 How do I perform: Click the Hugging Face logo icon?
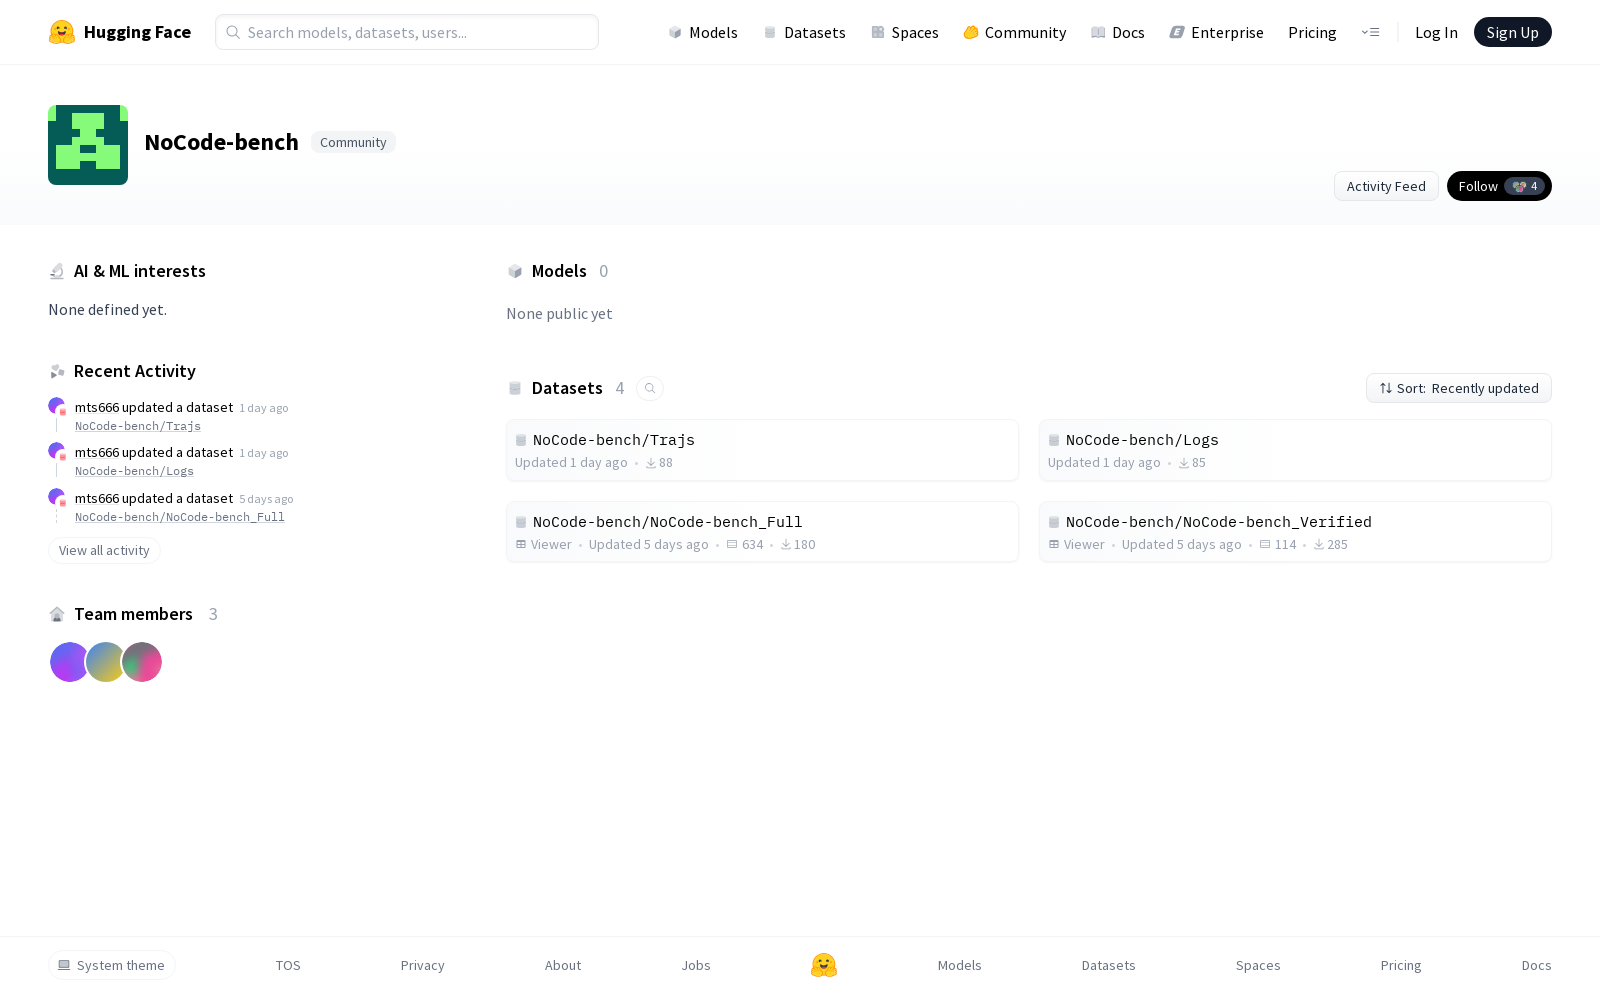tap(62, 32)
